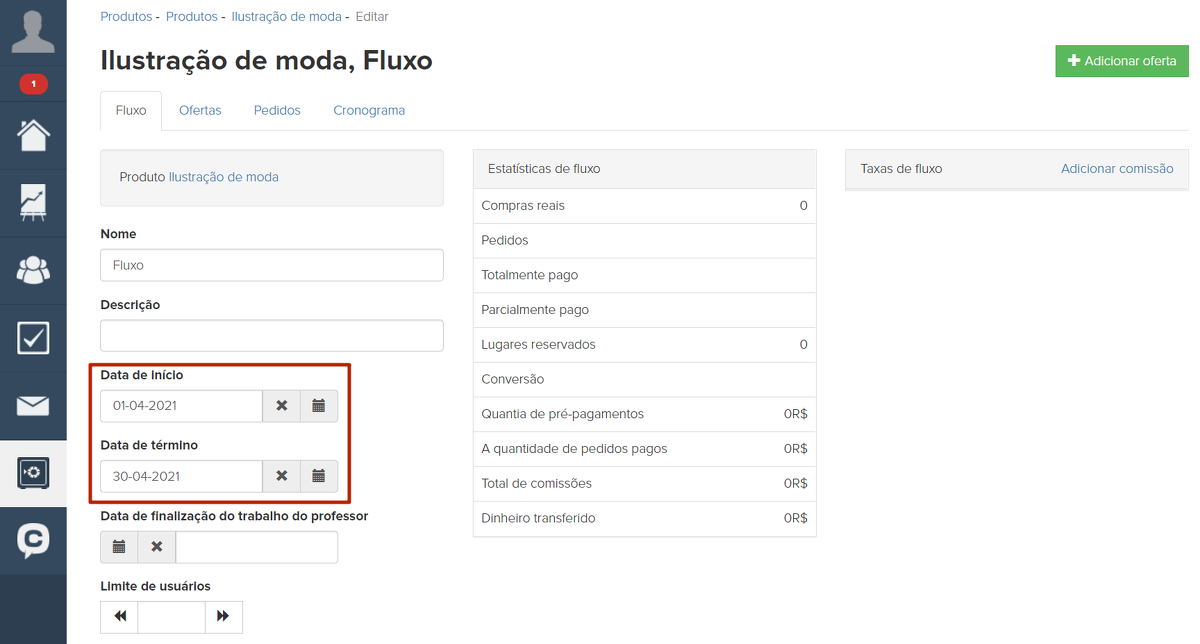Open calendar for professor work end date

coord(119,547)
